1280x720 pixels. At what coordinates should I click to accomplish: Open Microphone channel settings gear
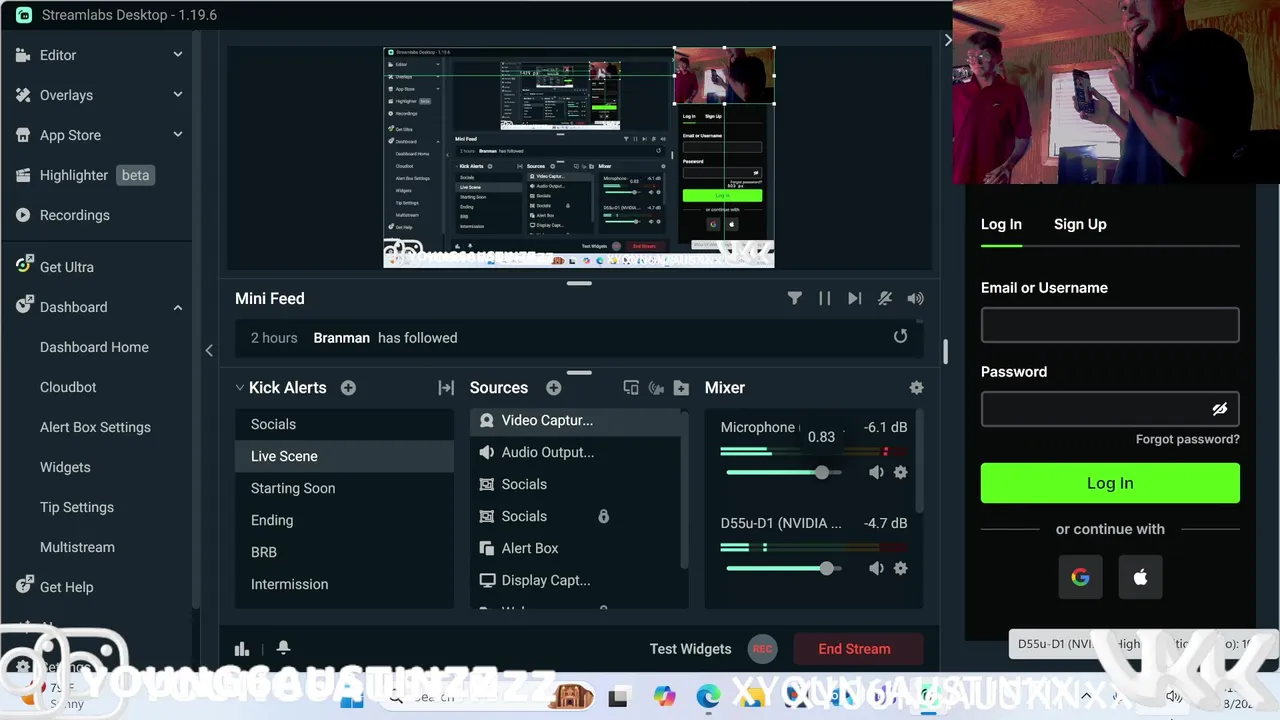click(900, 472)
